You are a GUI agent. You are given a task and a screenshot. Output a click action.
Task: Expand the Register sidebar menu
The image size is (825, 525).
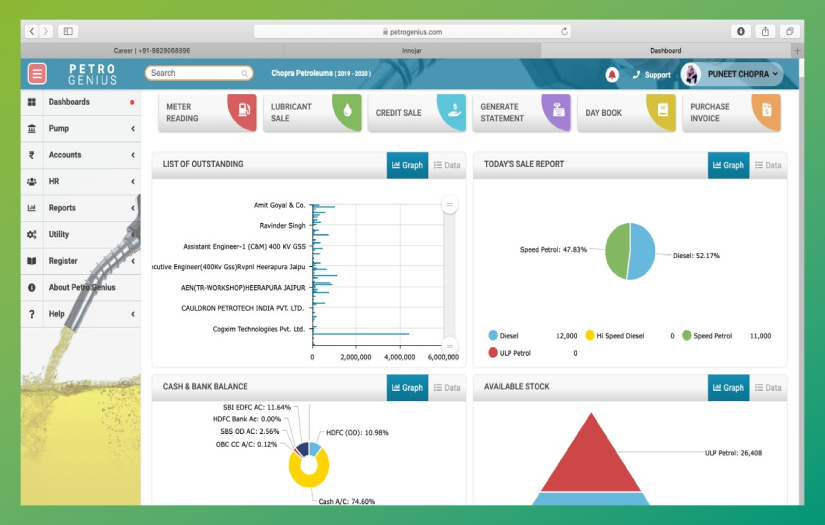point(81,261)
